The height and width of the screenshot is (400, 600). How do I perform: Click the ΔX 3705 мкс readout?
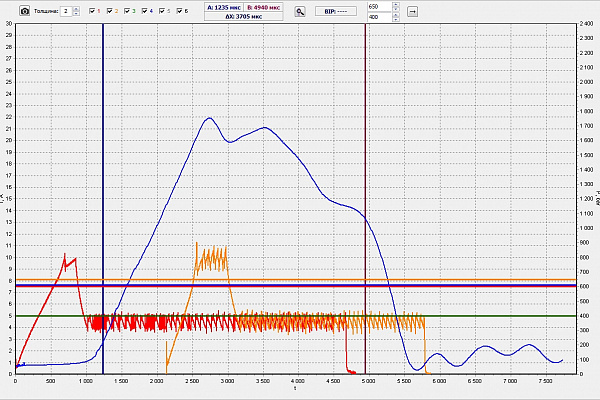244,16
